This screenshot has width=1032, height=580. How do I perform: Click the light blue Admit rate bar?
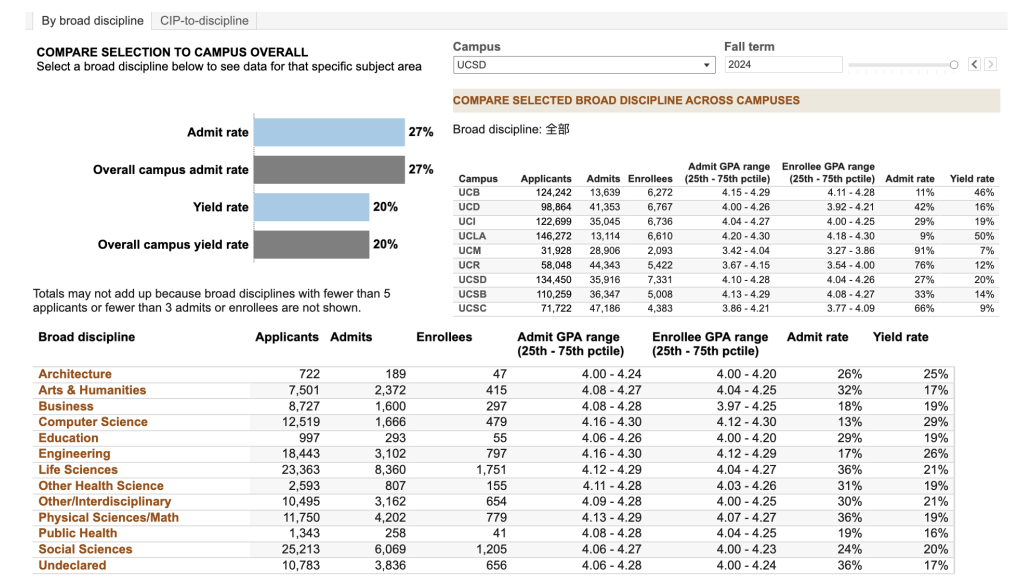pos(328,132)
